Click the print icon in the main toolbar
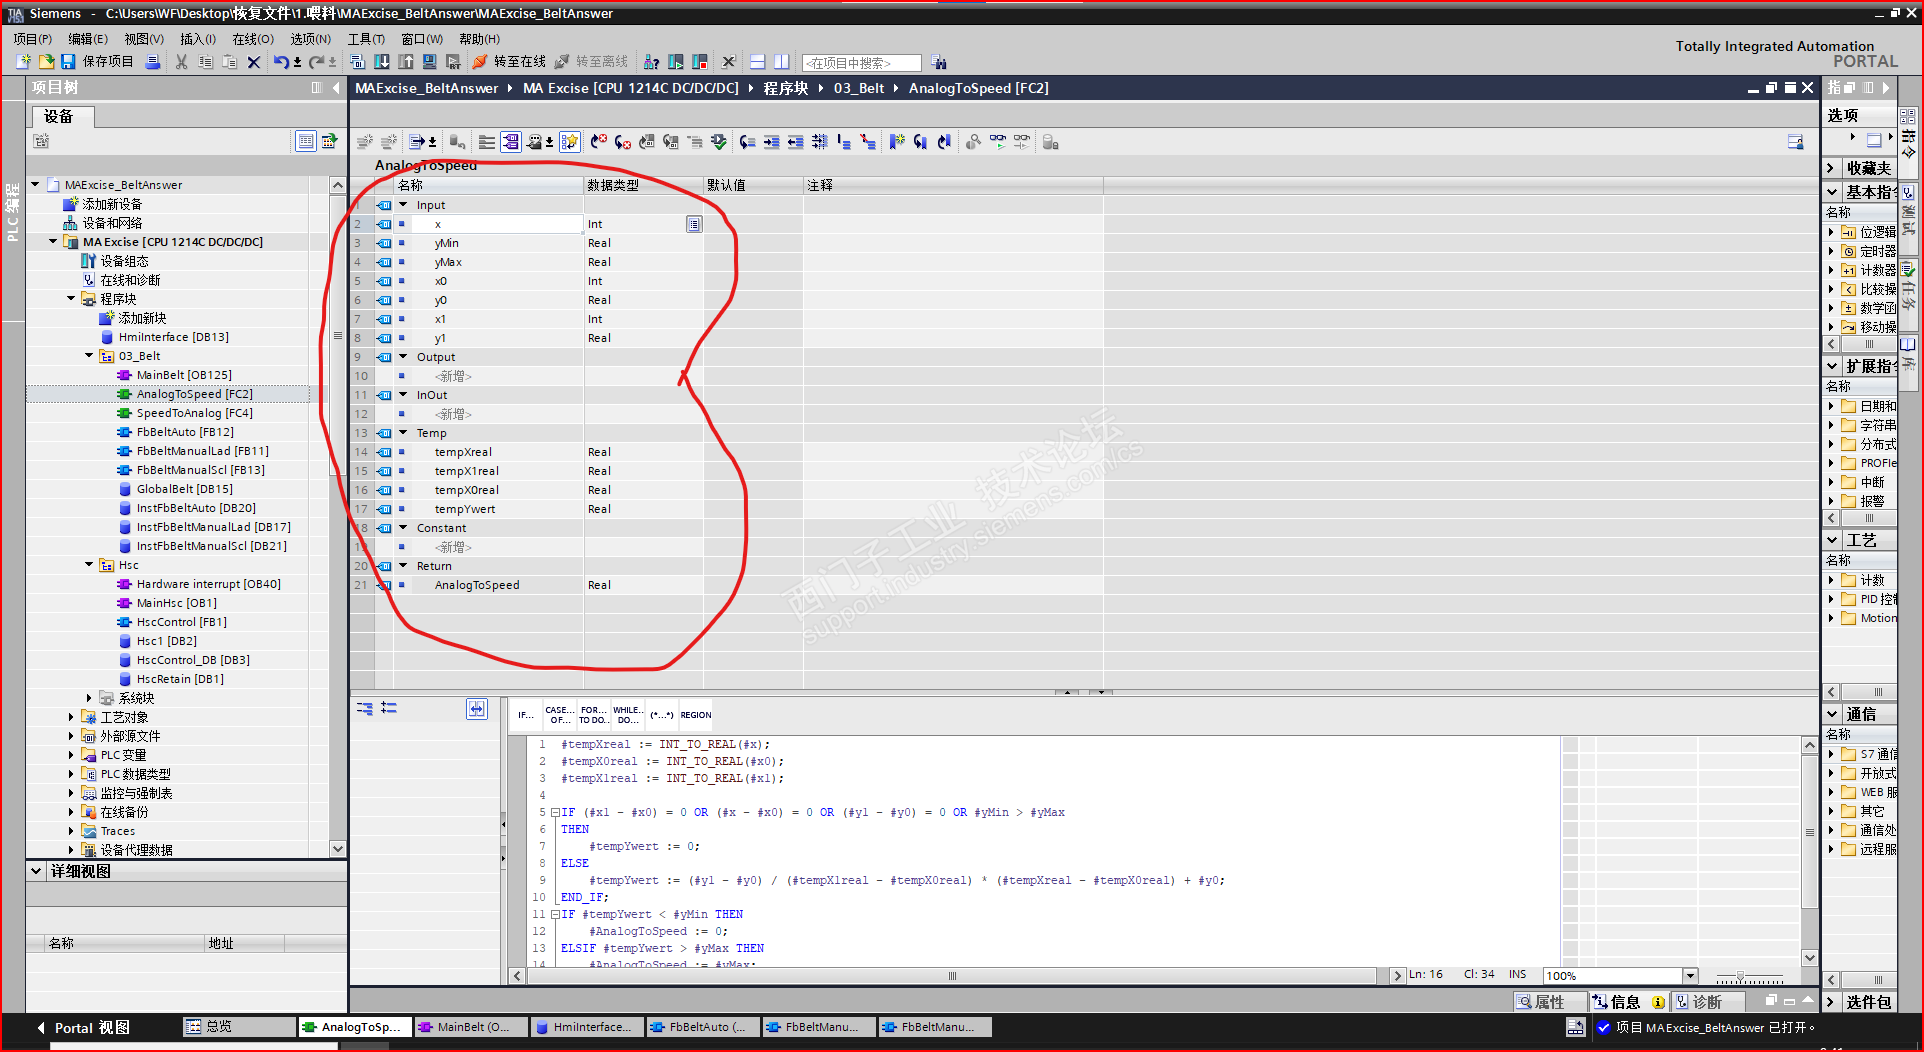 click(153, 62)
